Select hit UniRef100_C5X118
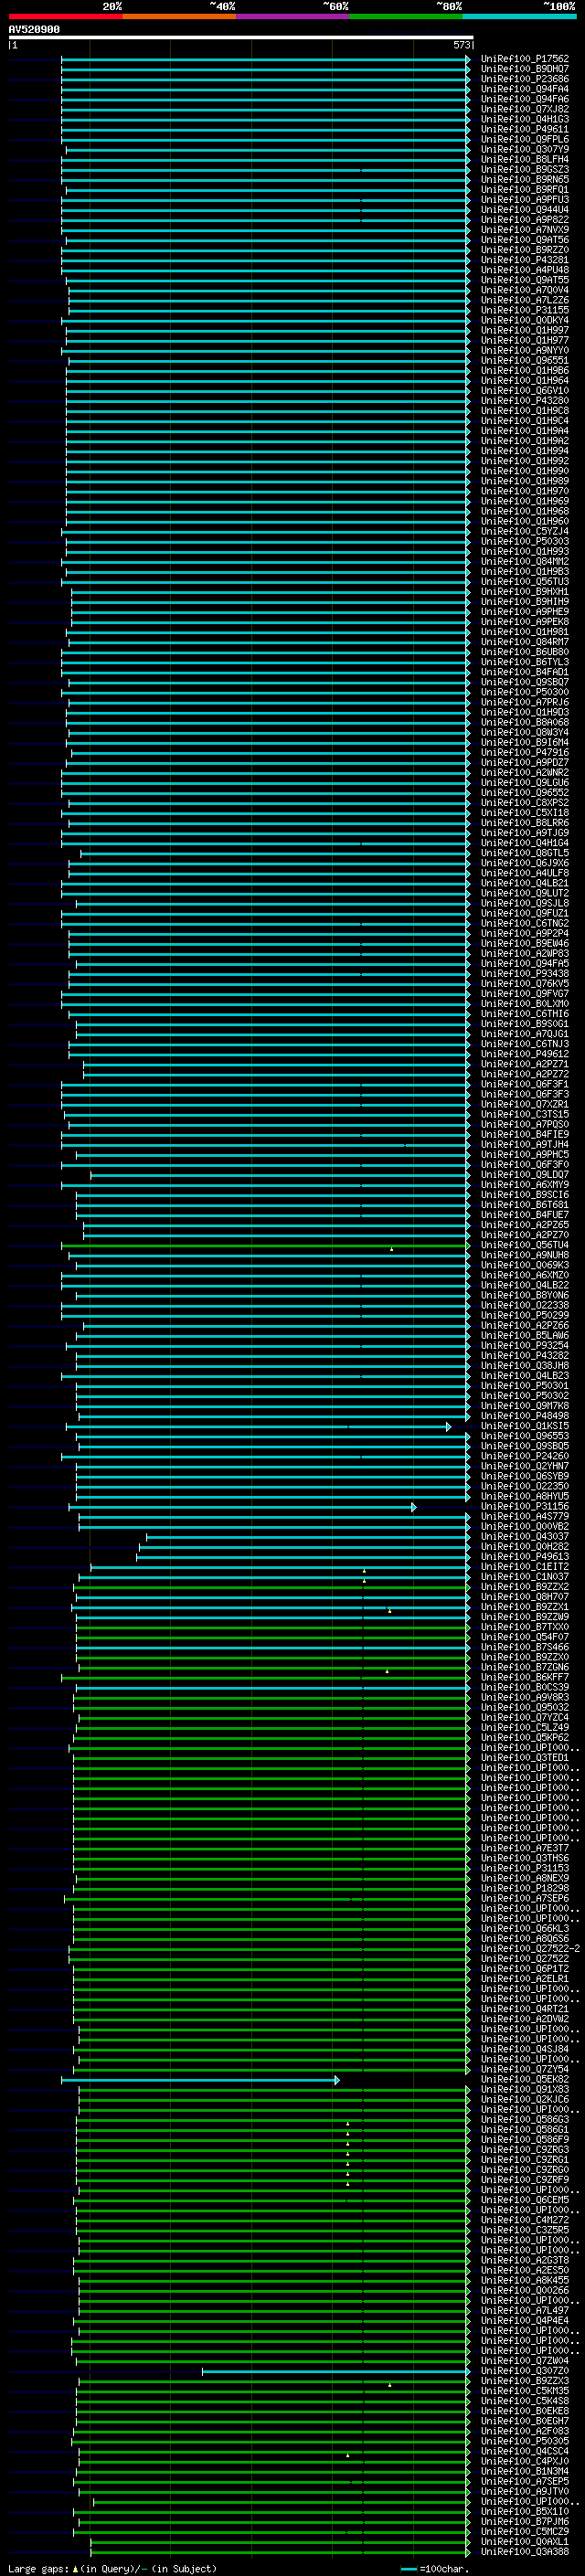Image resolution: width=585 pixels, height=2576 pixels. (524, 812)
